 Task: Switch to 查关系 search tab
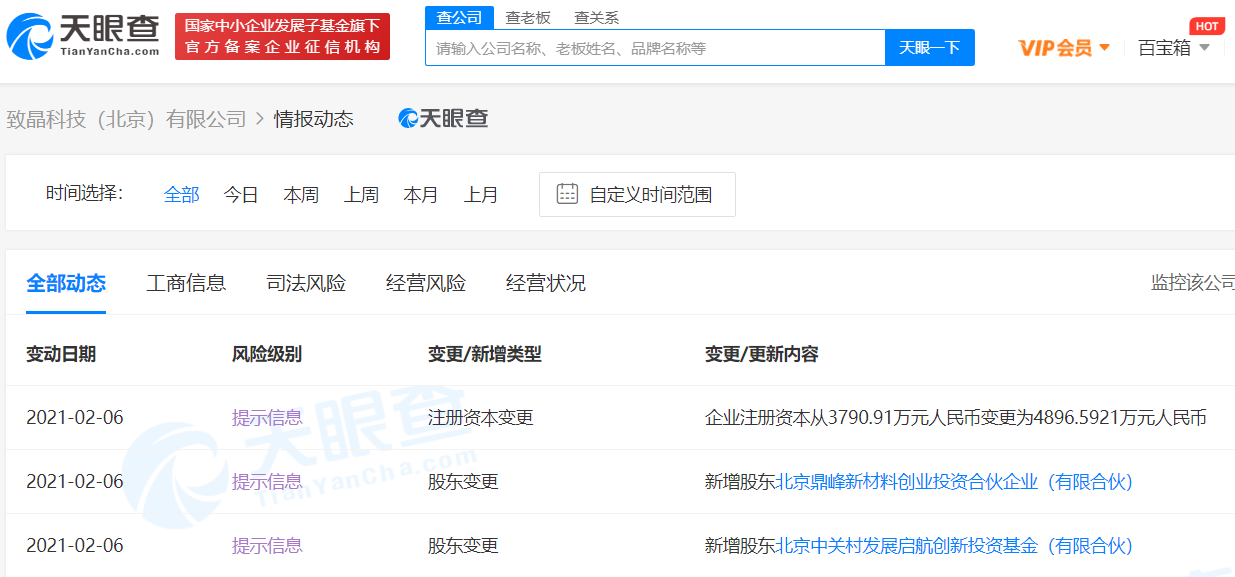pos(596,17)
